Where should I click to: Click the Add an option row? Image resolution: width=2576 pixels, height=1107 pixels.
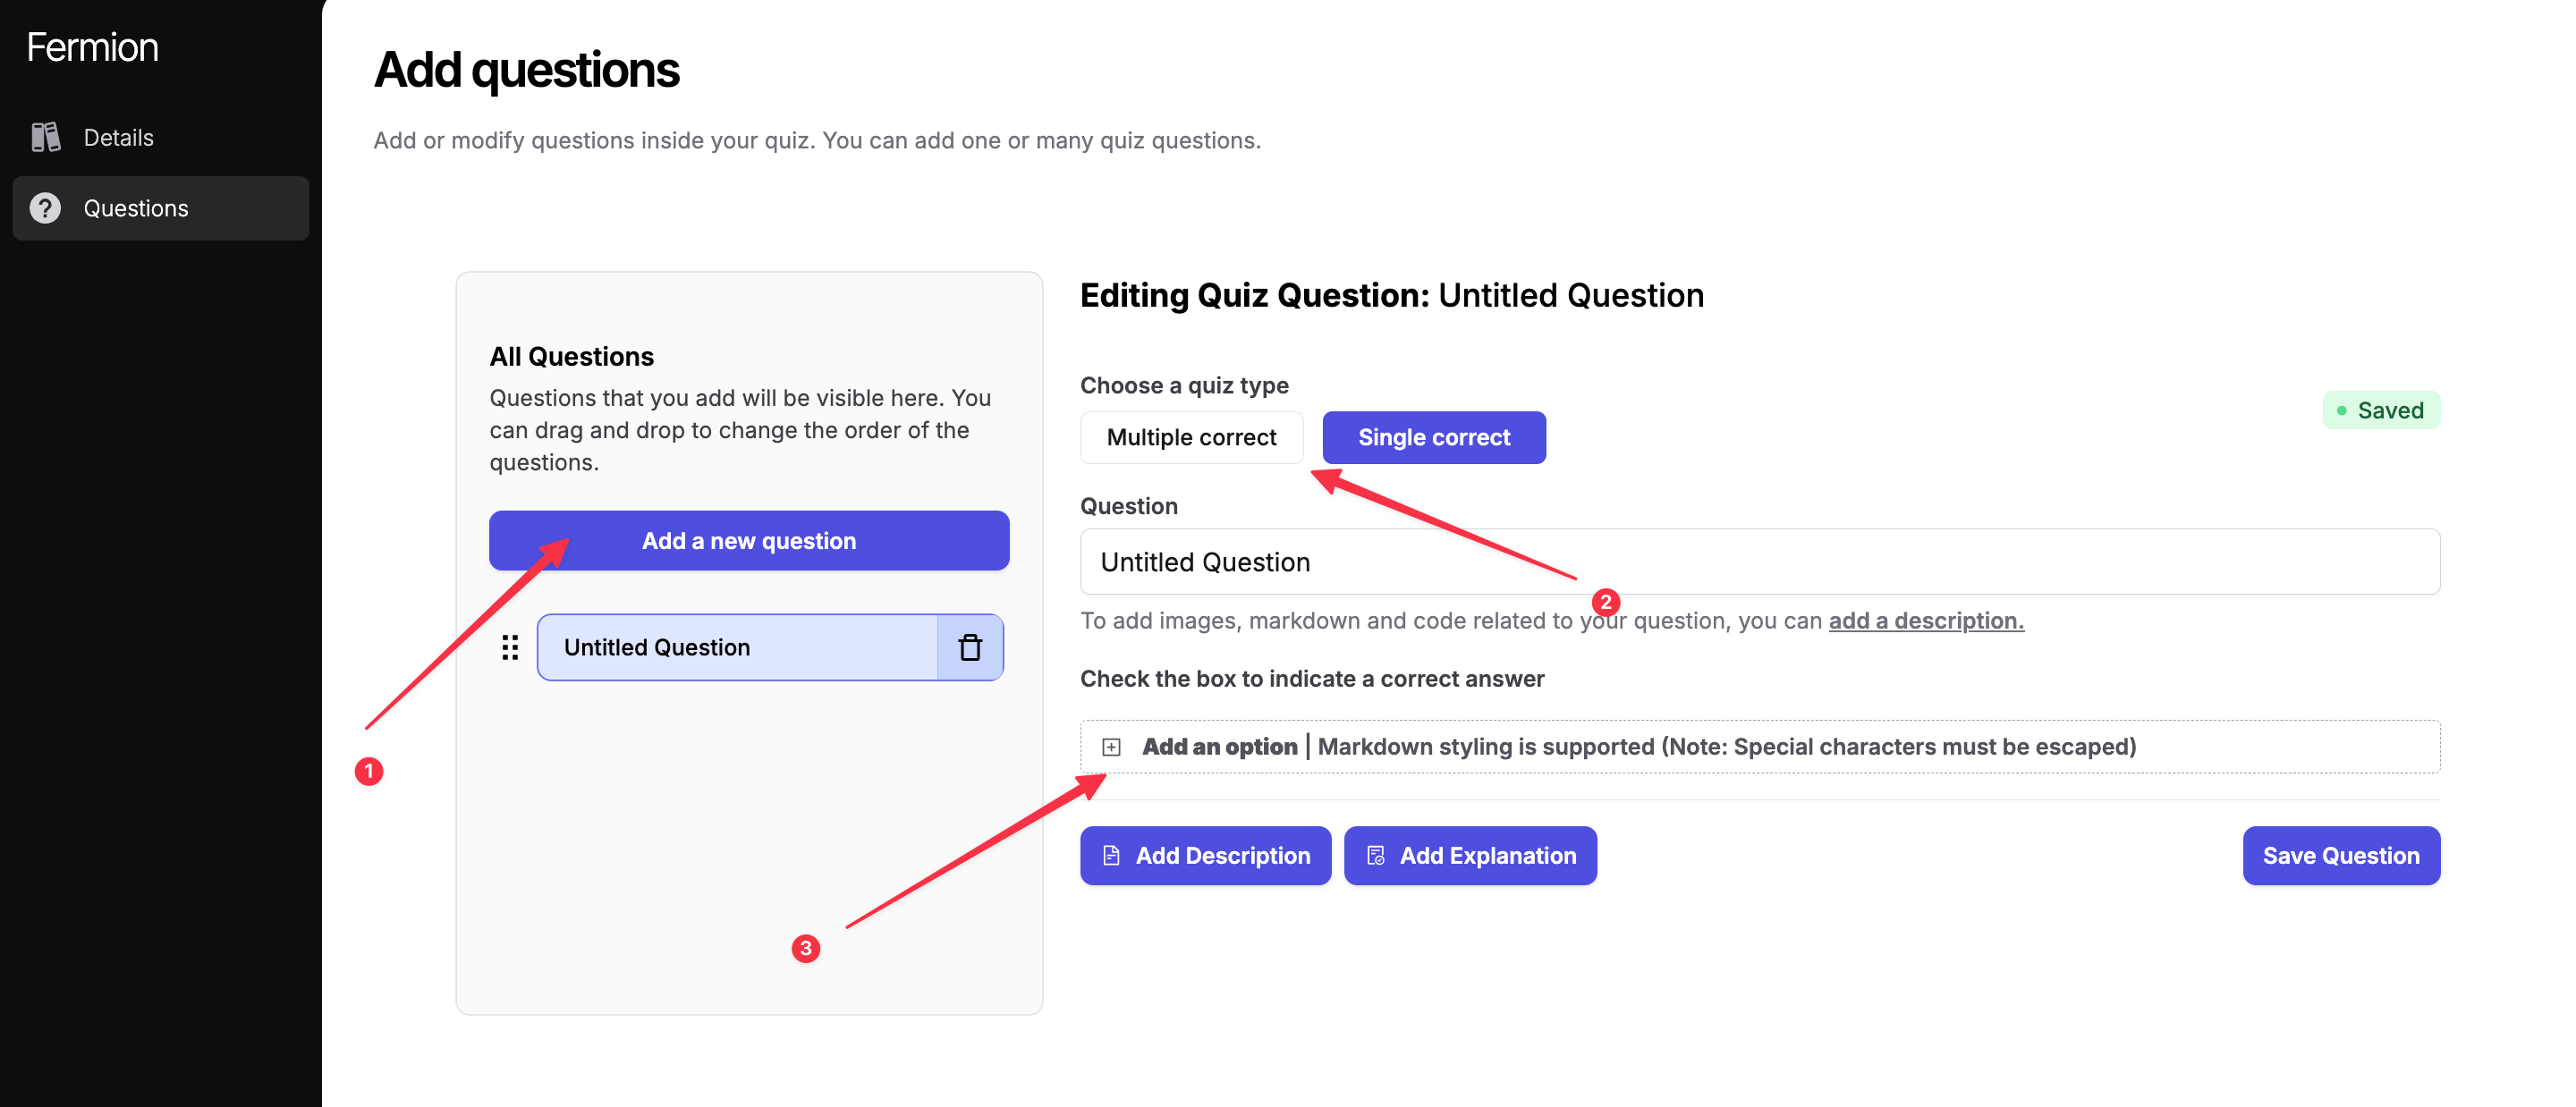click(x=1759, y=747)
